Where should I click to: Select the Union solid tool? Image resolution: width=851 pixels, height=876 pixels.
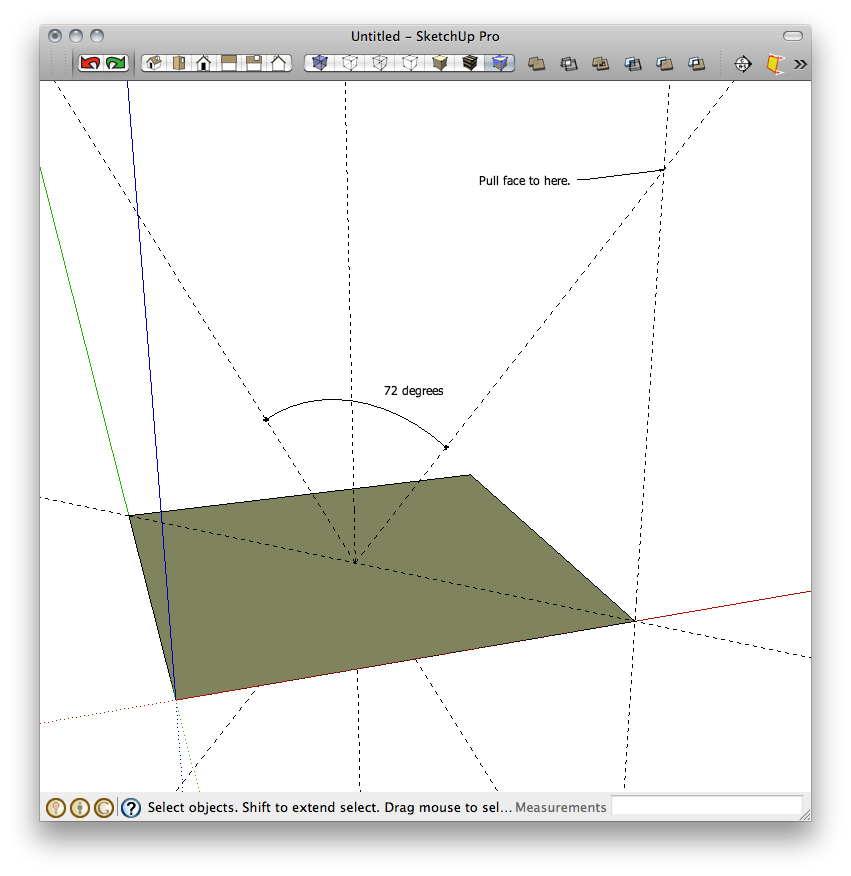click(x=601, y=64)
